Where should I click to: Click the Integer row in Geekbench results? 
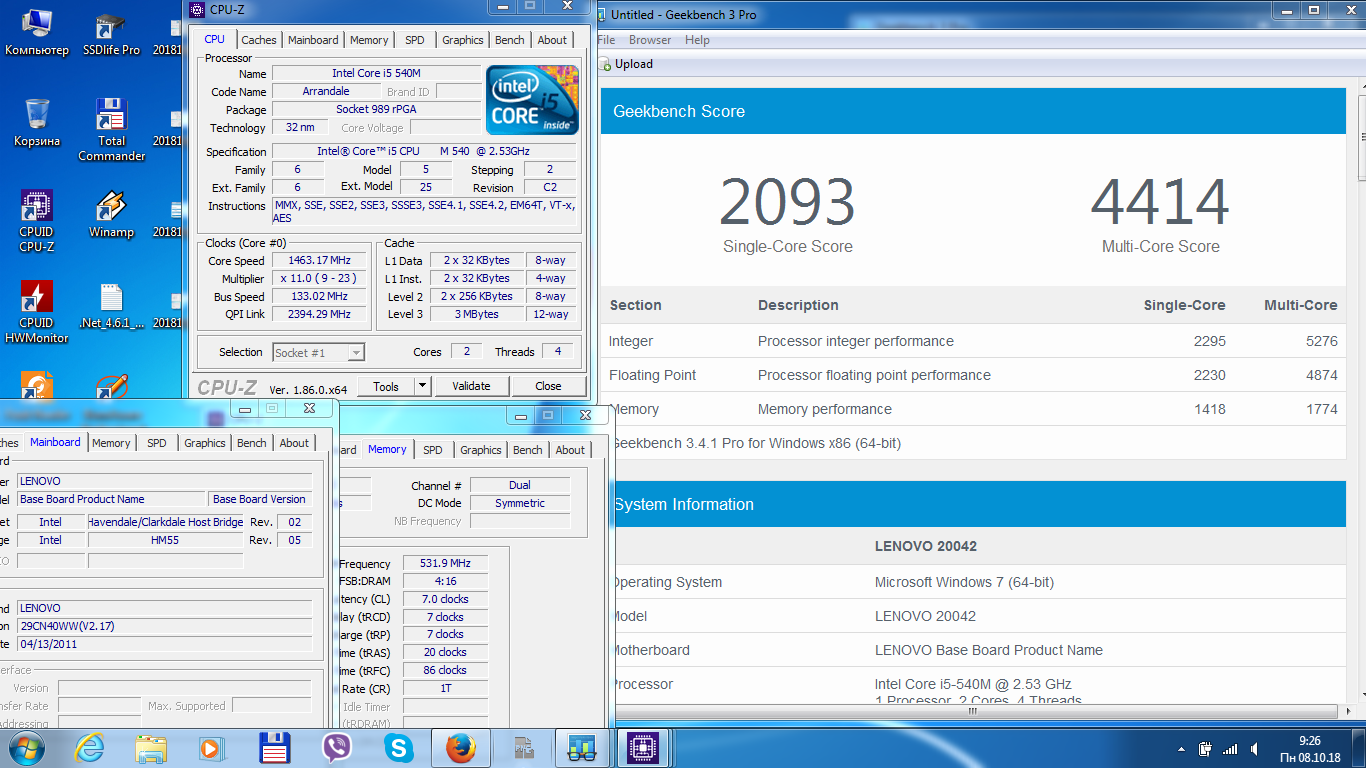[973, 341]
